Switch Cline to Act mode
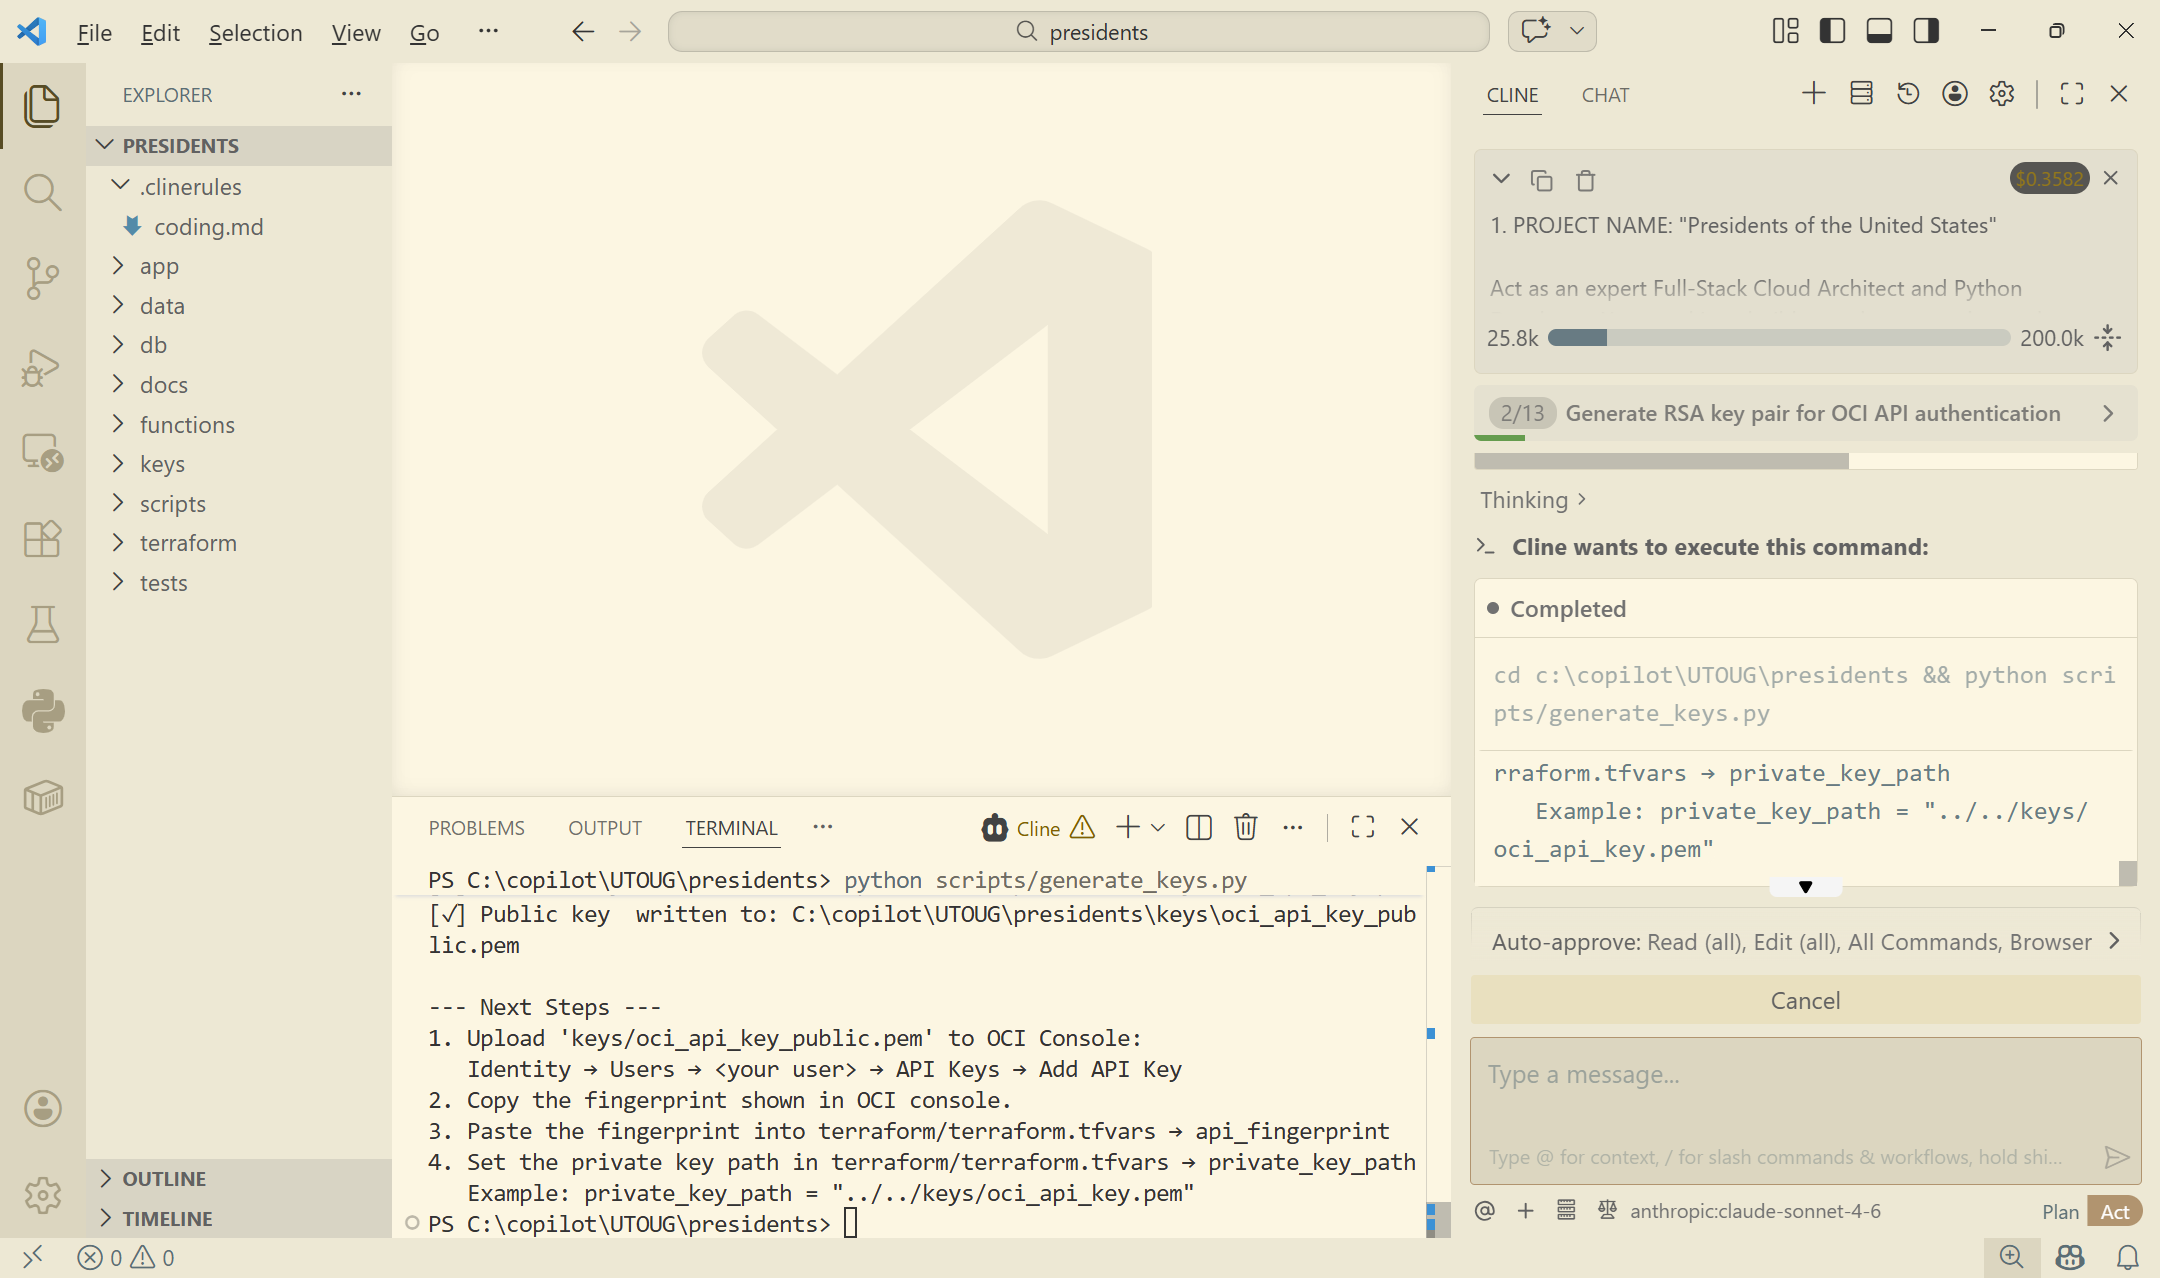This screenshot has height=1278, width=2160. pyautogui.click(x=2114, y=1211)
